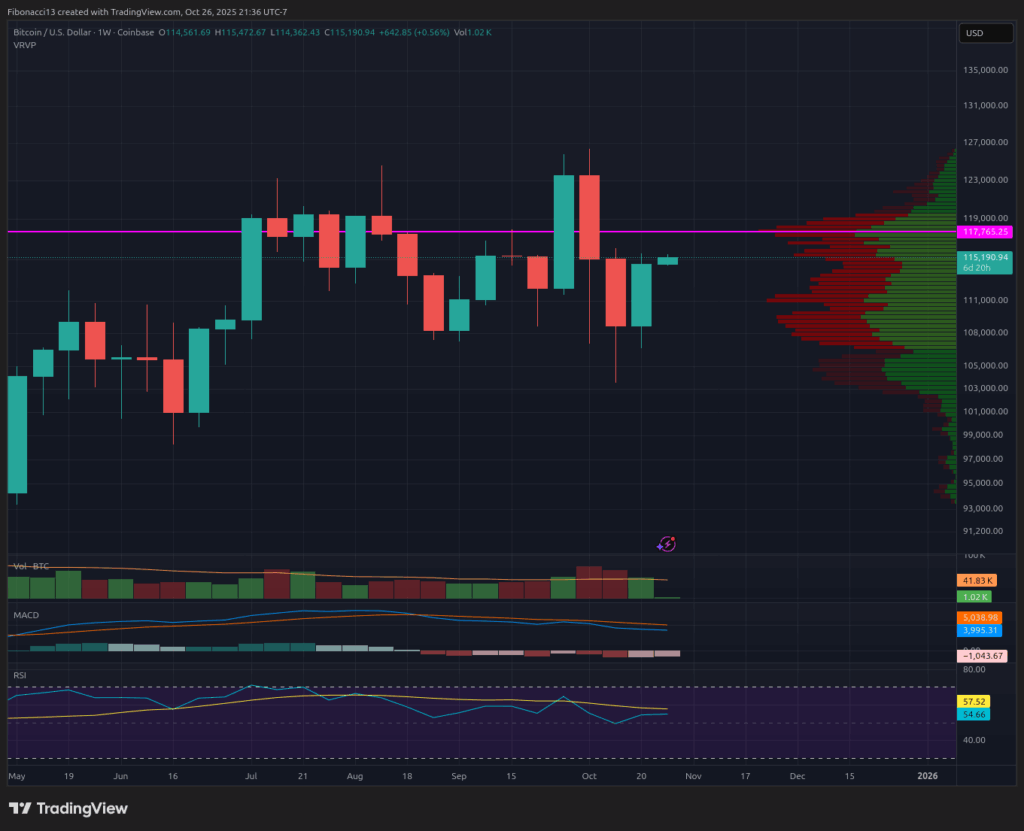Click the orange 5,038.98 MACD value label

pos(981,617)
